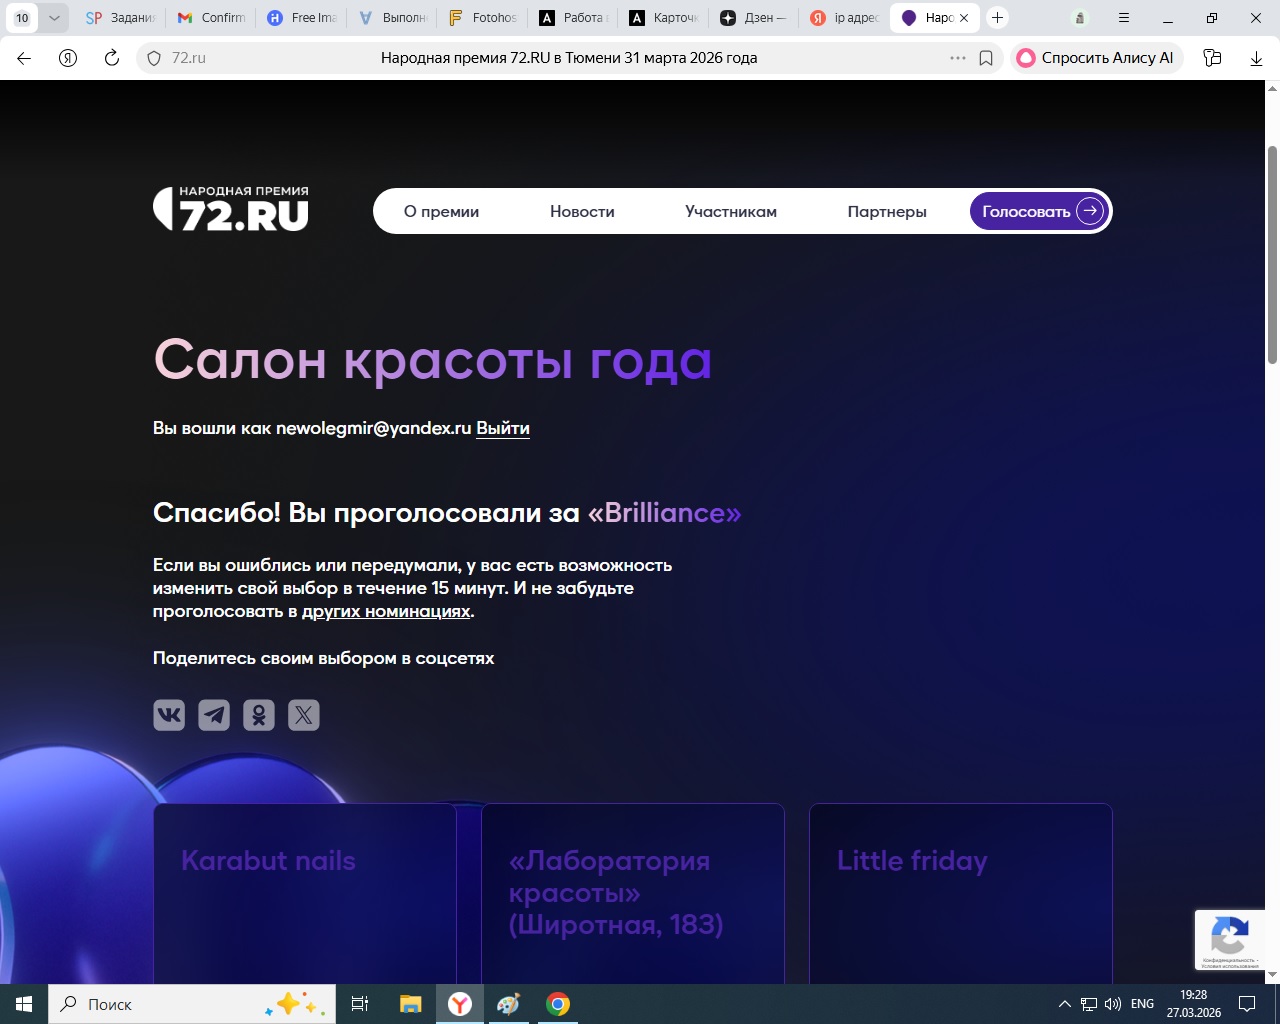Viewport: 1280px width, 1024px height.
Task: Open the Karabut nails nominee card
Action: pyautogui.click(x=305, y=893)
